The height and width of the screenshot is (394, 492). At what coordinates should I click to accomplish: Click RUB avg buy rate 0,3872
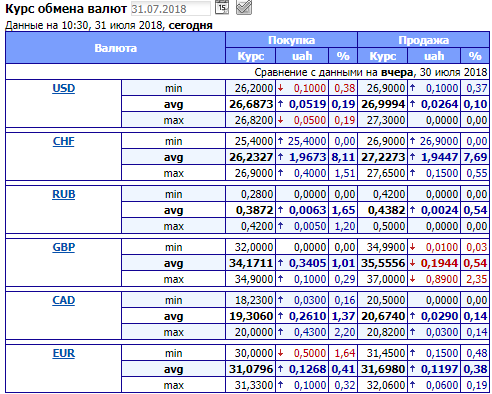(x=254, y=210)
